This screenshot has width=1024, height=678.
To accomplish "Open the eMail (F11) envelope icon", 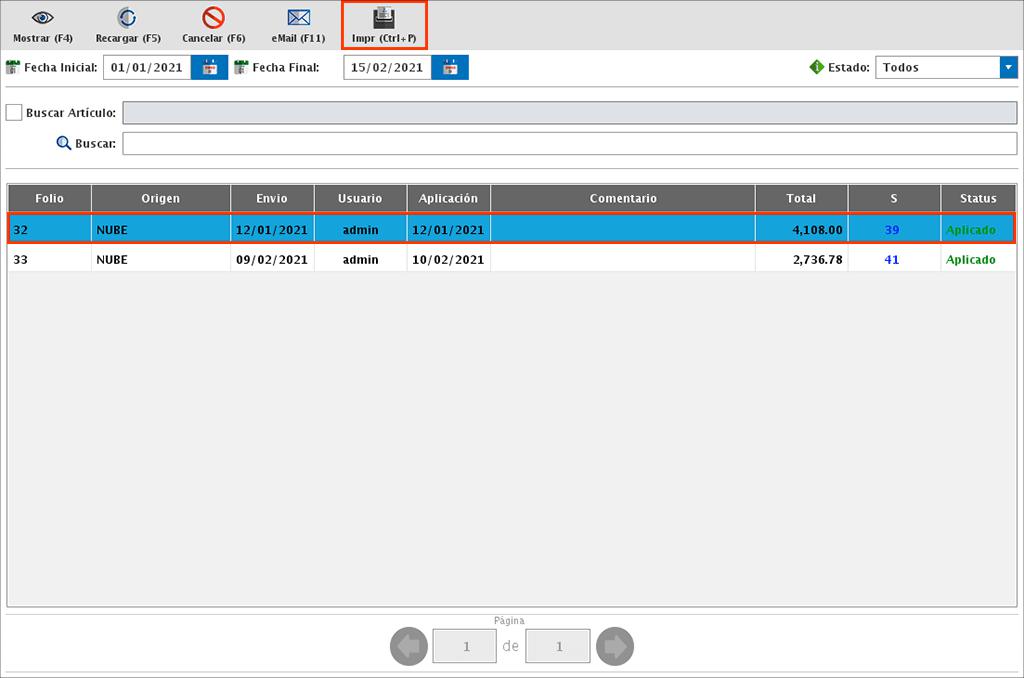I will coord(298,18).
